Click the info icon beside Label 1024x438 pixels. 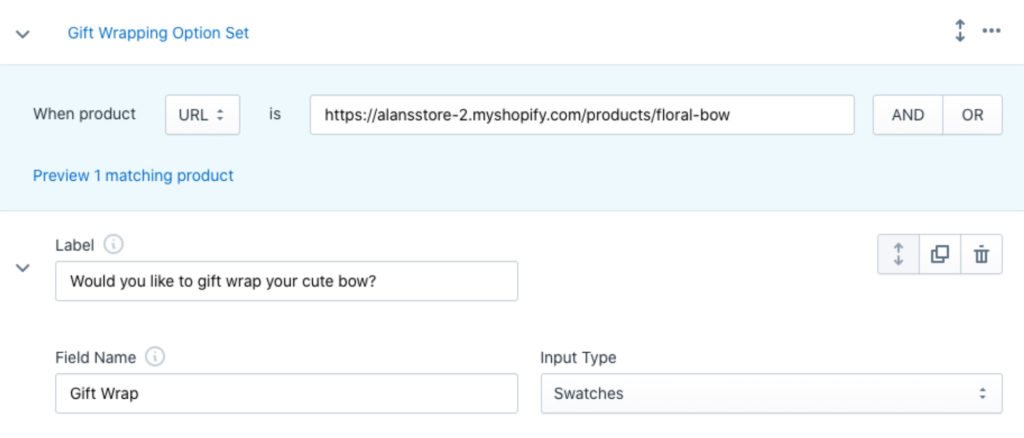(x=114, y=243)
